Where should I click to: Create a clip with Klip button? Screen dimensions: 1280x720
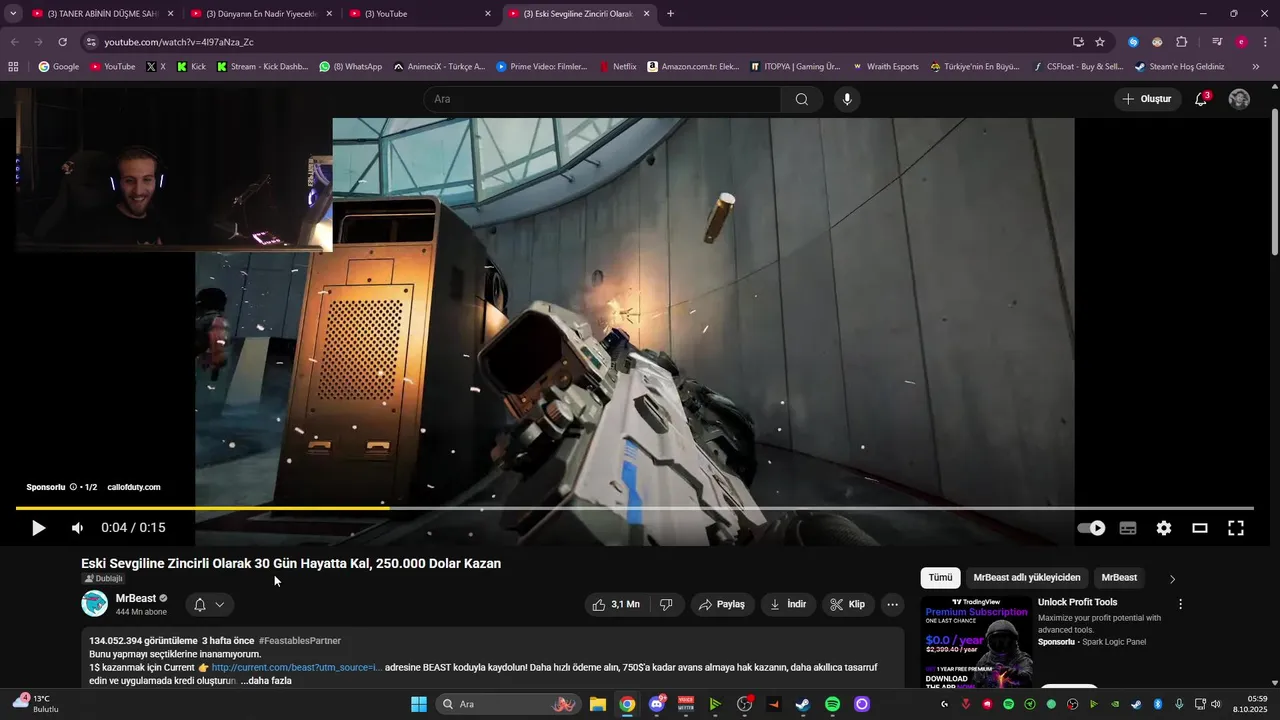pyautogui.click(x=848, y=604)
